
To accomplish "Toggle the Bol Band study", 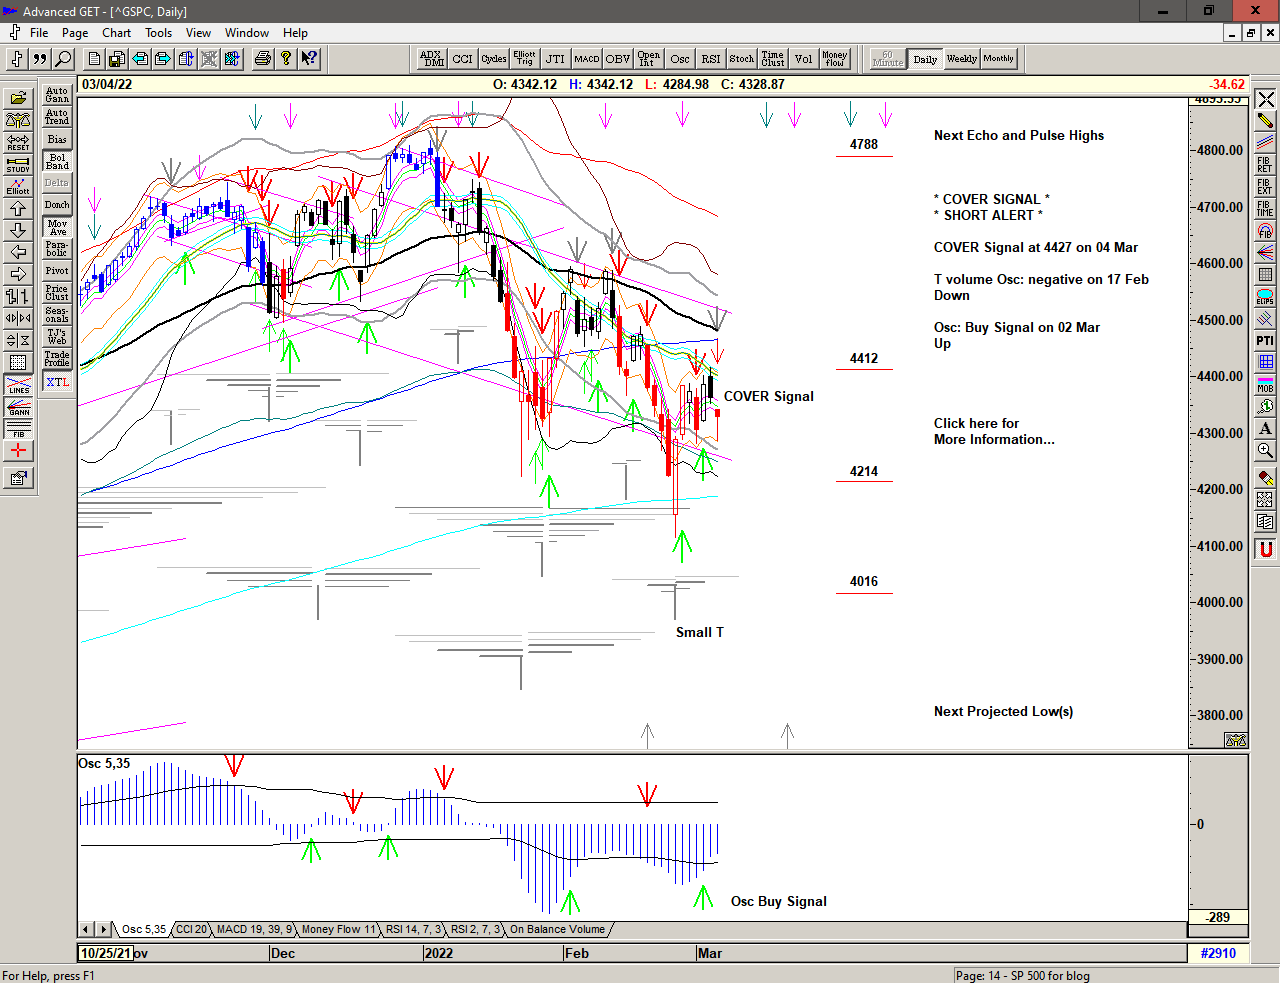I will 57,161.
